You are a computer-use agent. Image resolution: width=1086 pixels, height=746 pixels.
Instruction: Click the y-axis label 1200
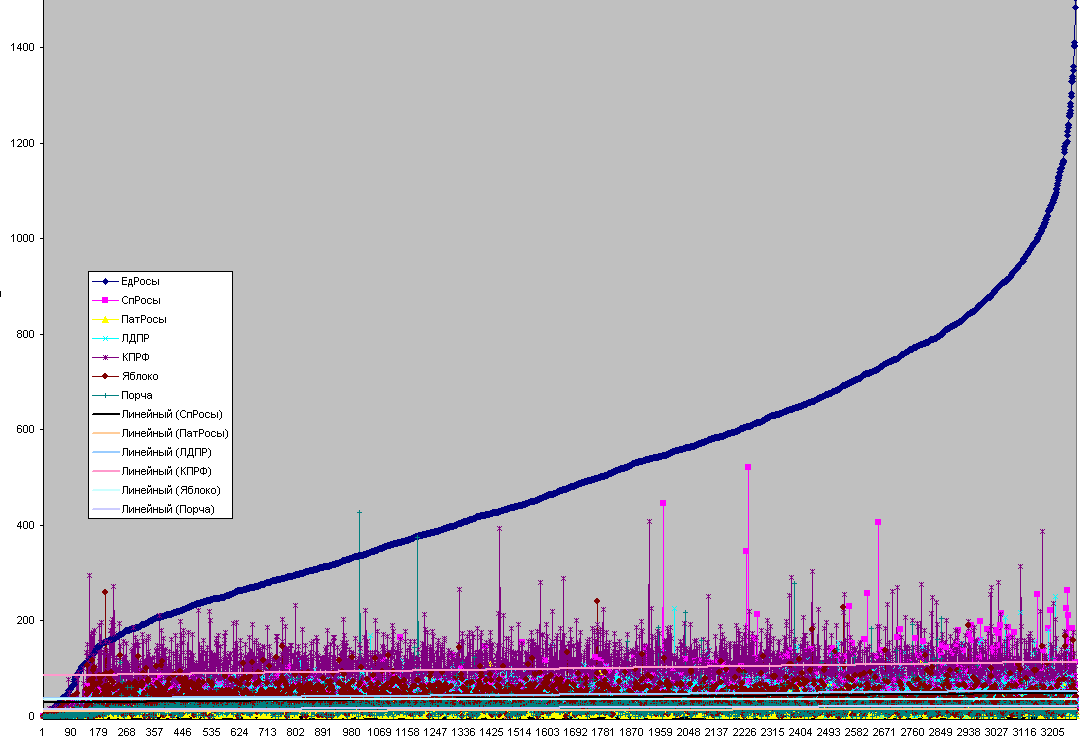pyautogui.click(x=22, y=143)
